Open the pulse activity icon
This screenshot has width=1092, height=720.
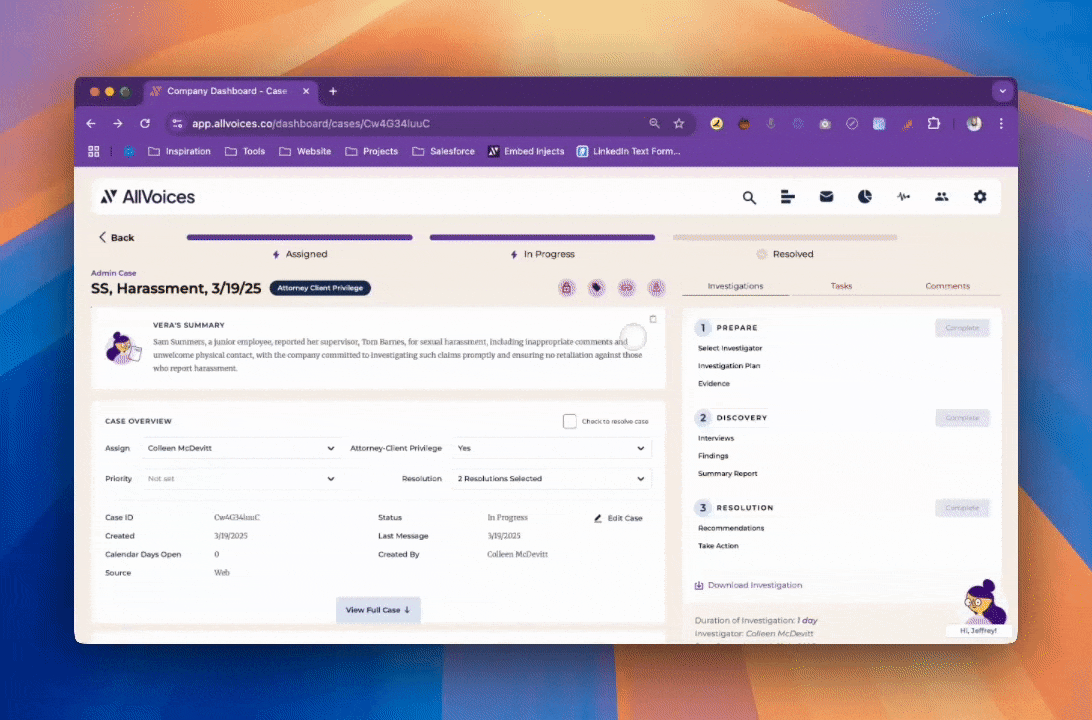click(x=903, y=197)
